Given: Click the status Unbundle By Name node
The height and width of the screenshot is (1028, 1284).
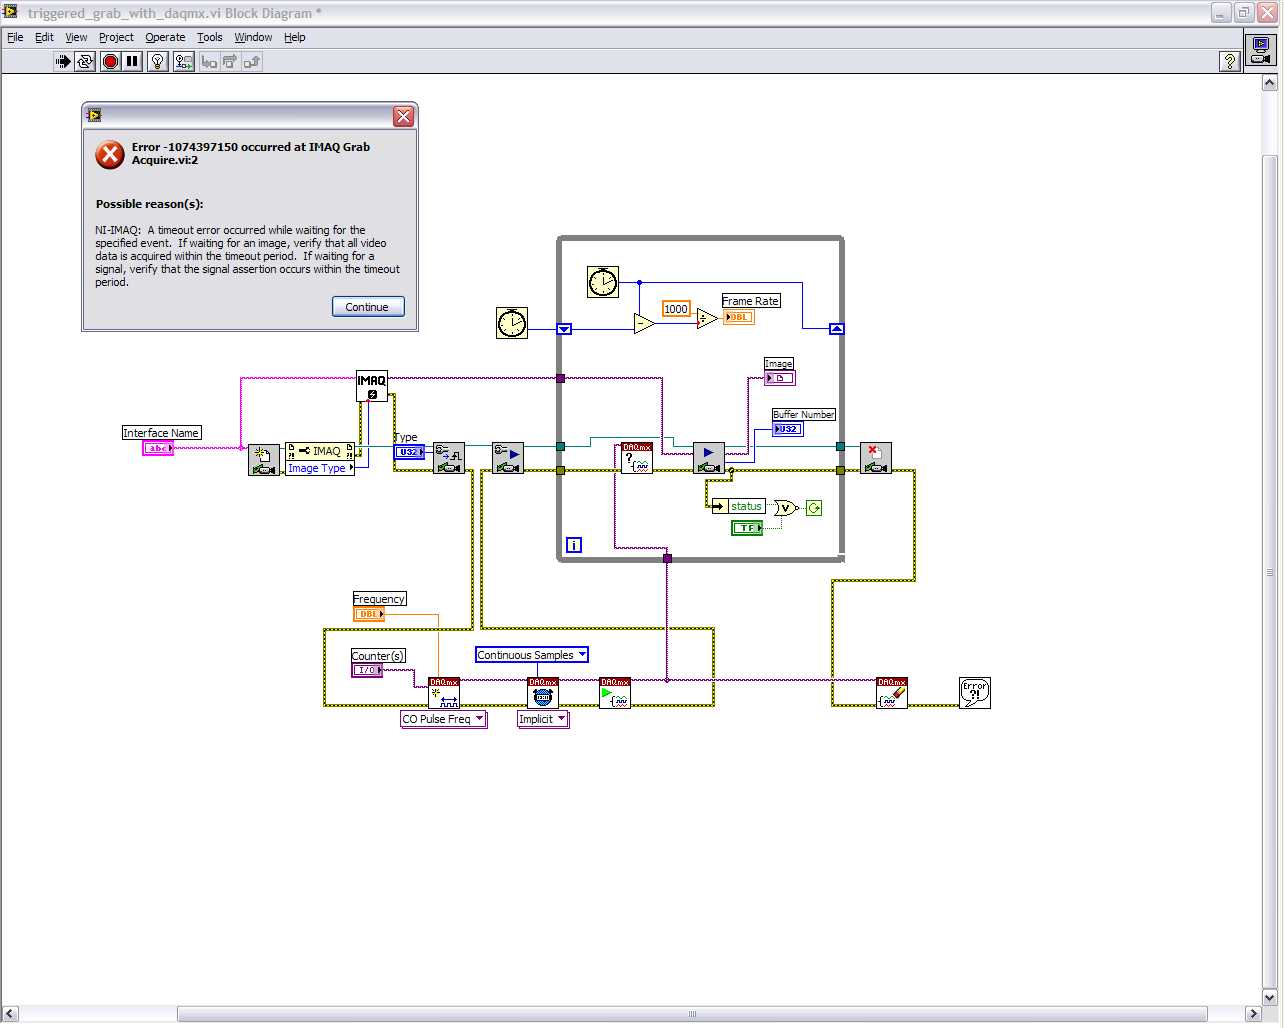Looking at the screenshot, I should [x=738, y=507].
